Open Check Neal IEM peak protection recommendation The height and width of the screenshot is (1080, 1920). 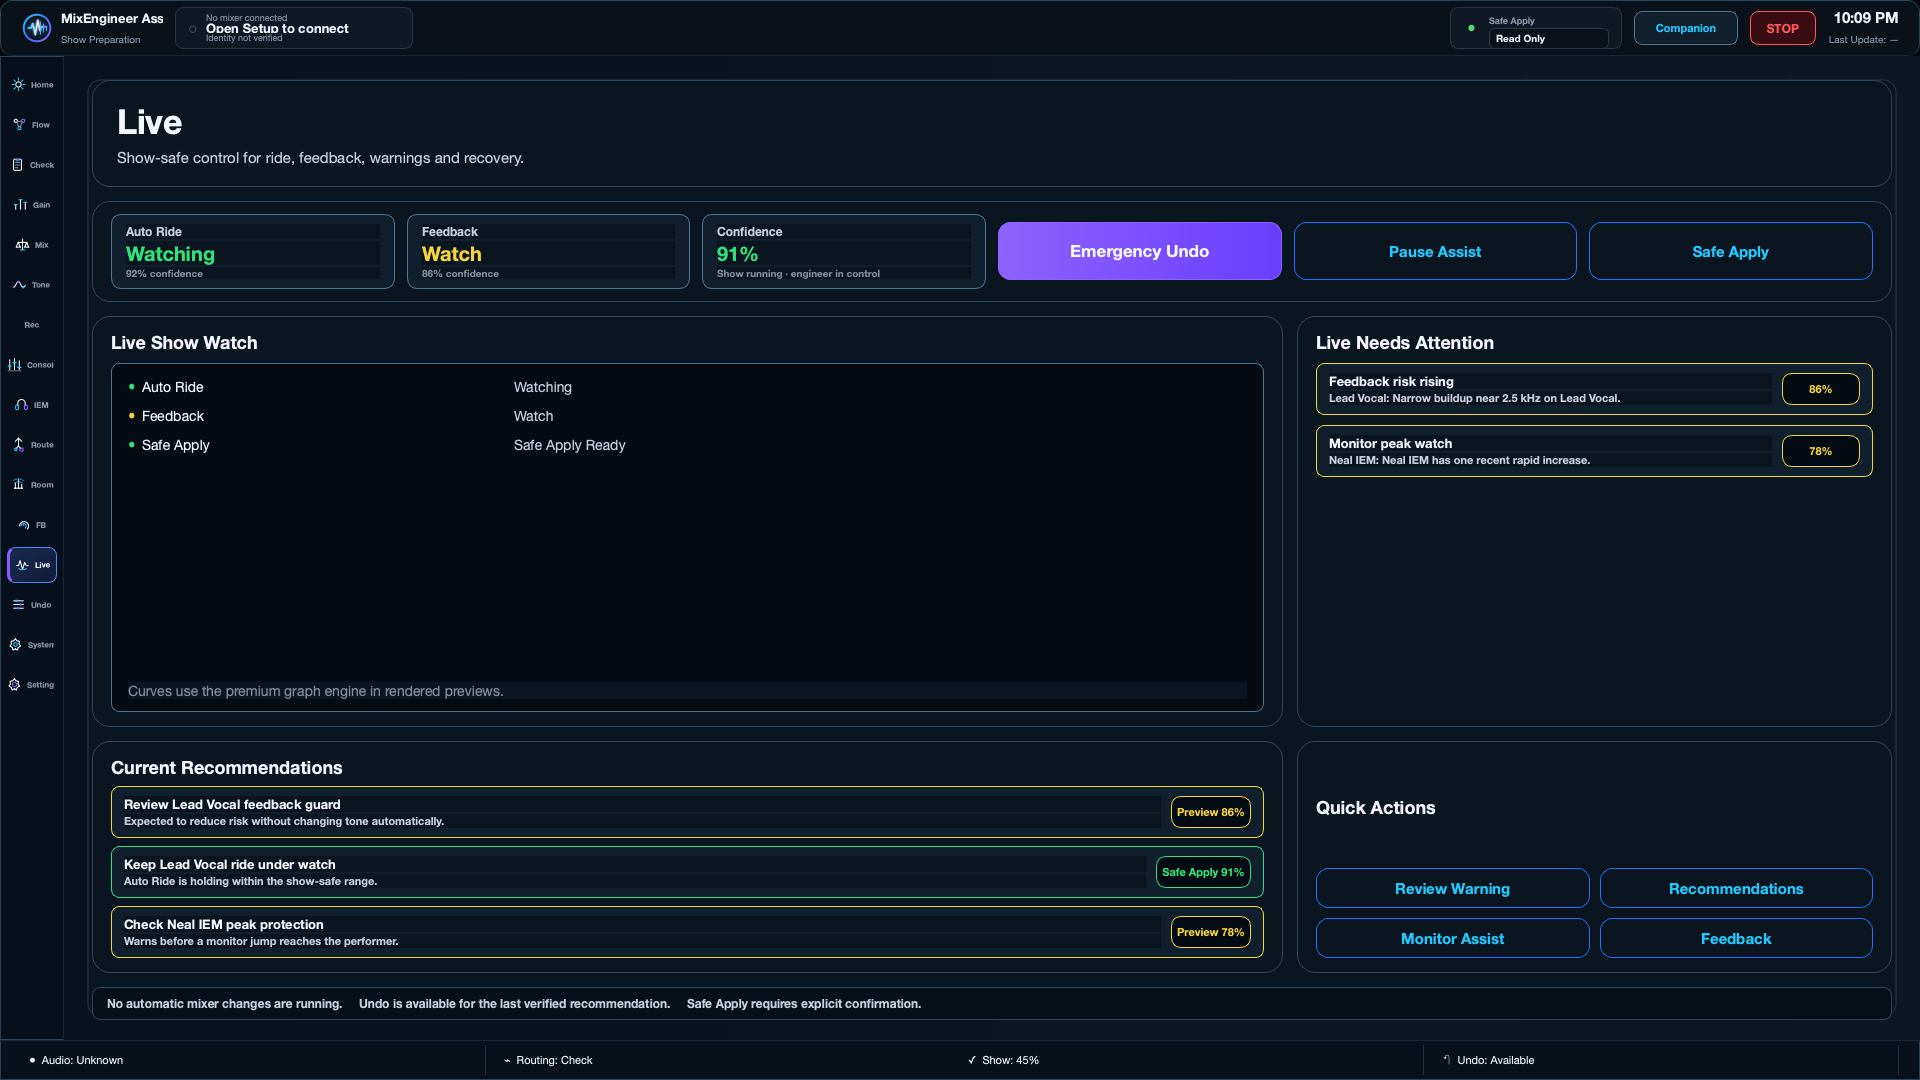pos(687,932)
